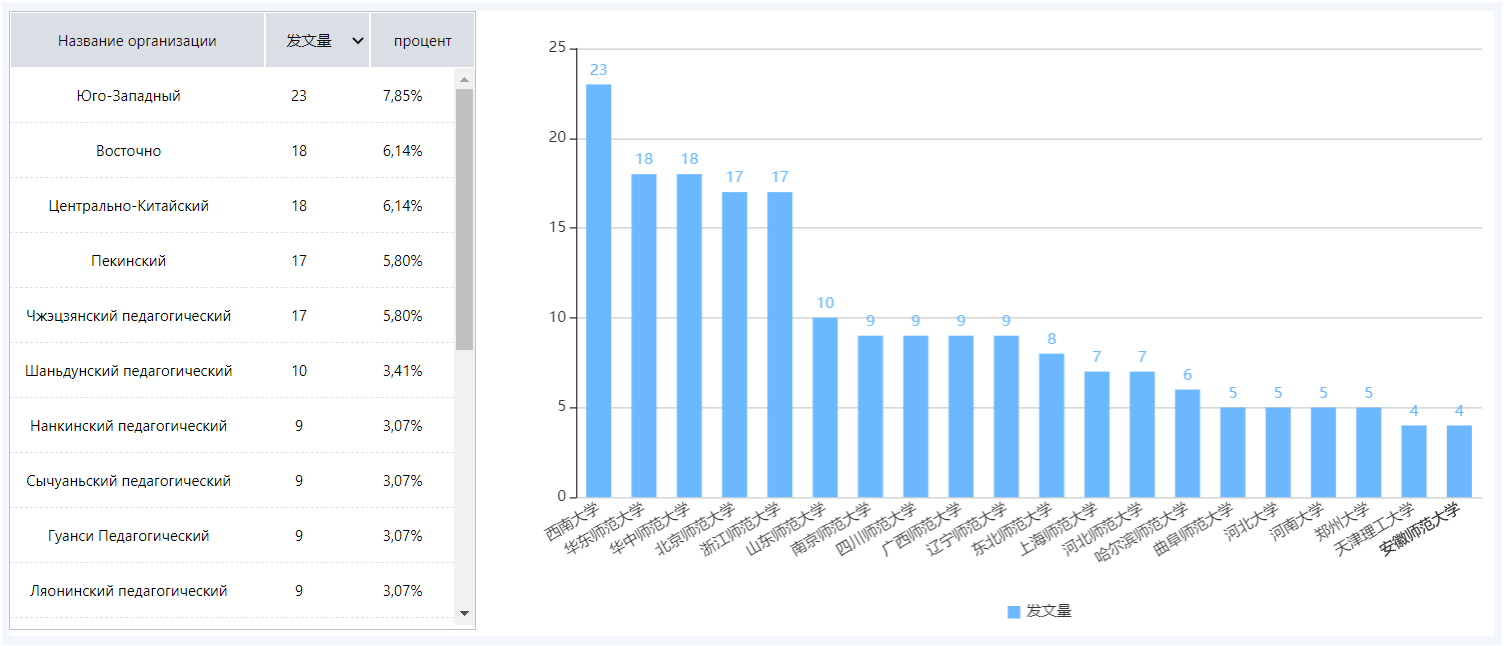Select the Пекинский row in table

pyautogui.click(x=128, y=261)
